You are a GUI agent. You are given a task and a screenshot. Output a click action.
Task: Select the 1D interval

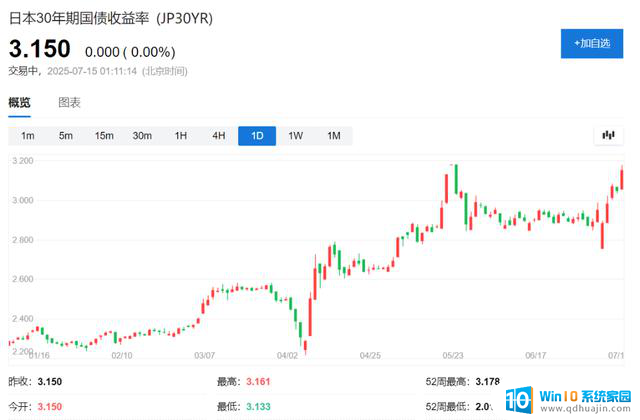click(x=257, y=136)
